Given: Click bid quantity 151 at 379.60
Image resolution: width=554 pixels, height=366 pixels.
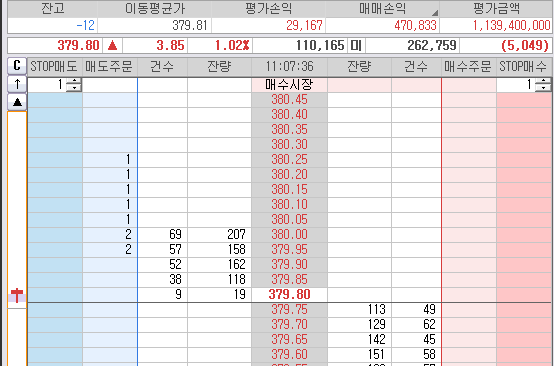Looking at the screenshot, I should point(359,355).
